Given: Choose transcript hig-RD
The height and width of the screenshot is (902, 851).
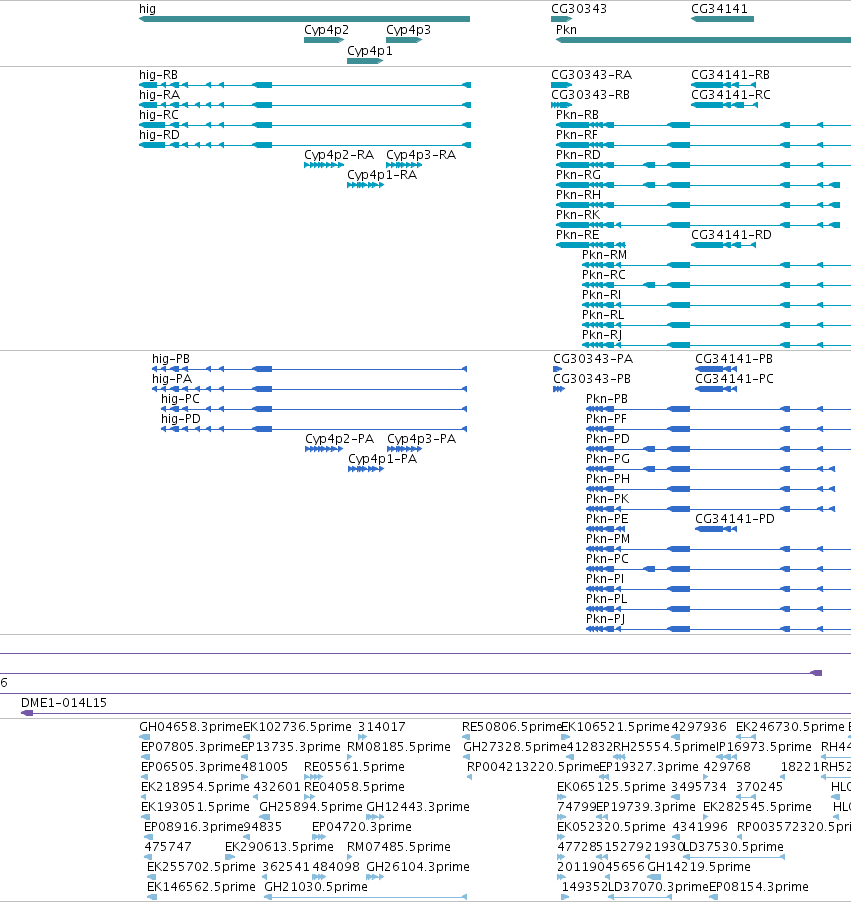Looking at the screenshot, I should (159, 135).
